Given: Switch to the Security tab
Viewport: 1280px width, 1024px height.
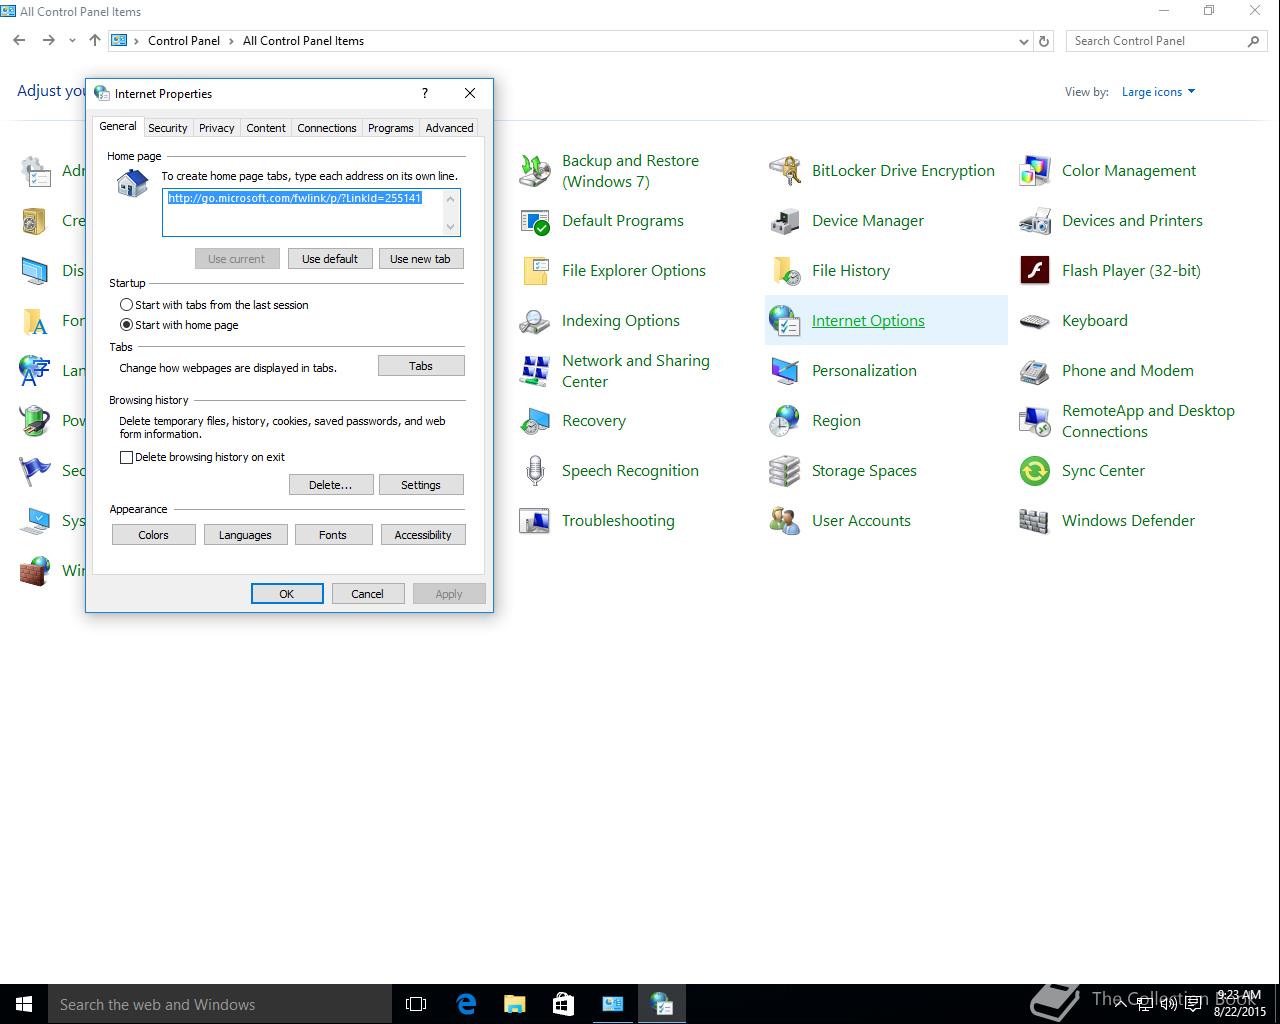Looking at the screenshot, I should coord(168,128).
